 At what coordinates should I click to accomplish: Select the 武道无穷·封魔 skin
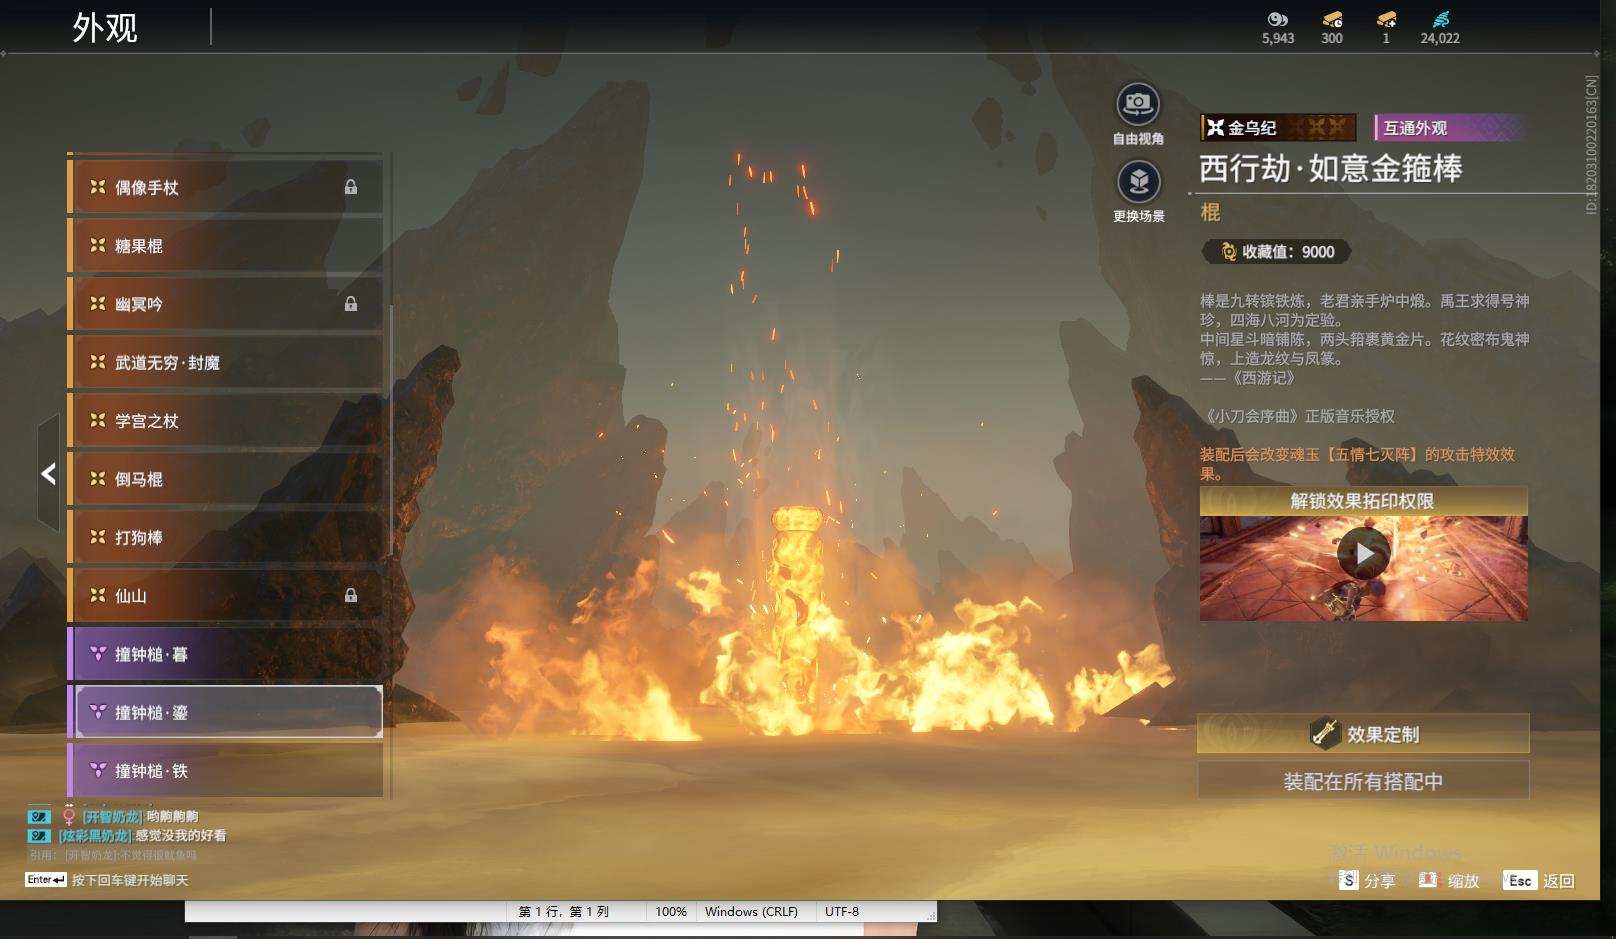point(225,362)
